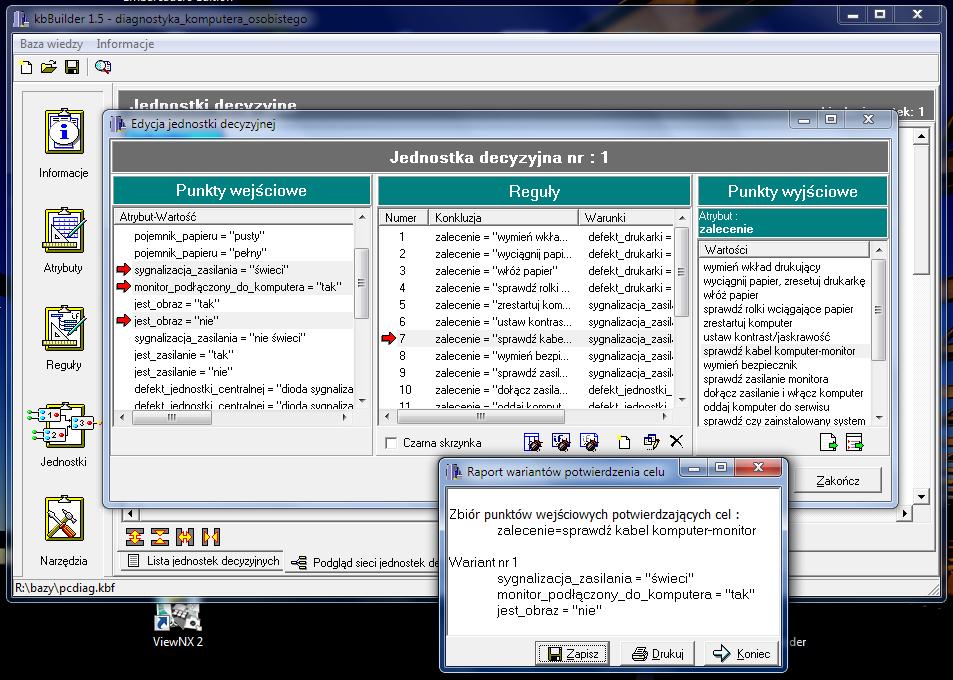
Task: Click the Zakończ button
Action: (x=838, y=481)
